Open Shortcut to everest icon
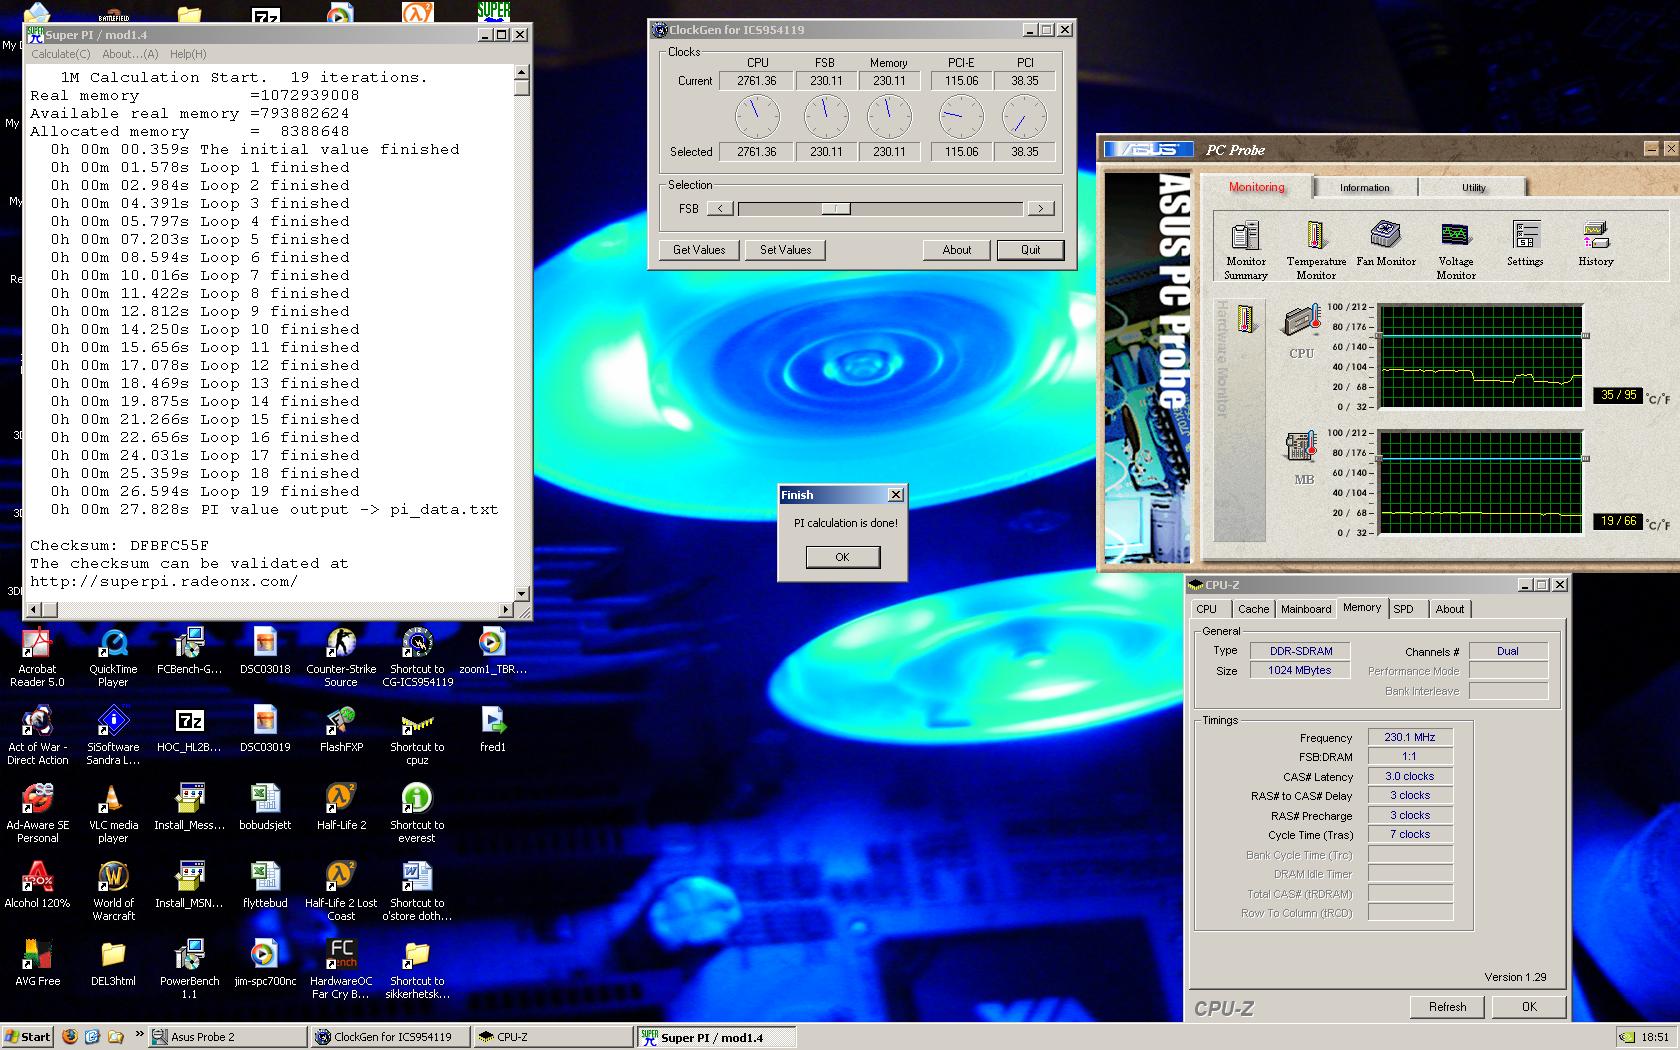Screen dimensions: 1680x1050 (x=417, y=813)
